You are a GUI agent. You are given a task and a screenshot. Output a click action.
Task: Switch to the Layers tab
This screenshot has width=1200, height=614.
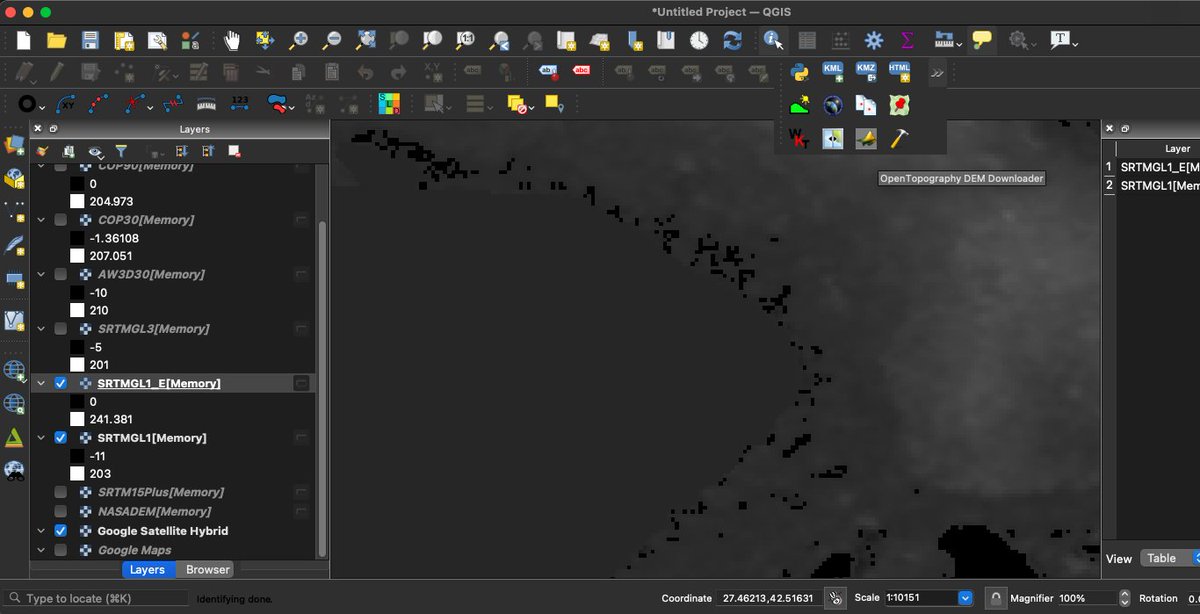(x=147, y=569)
